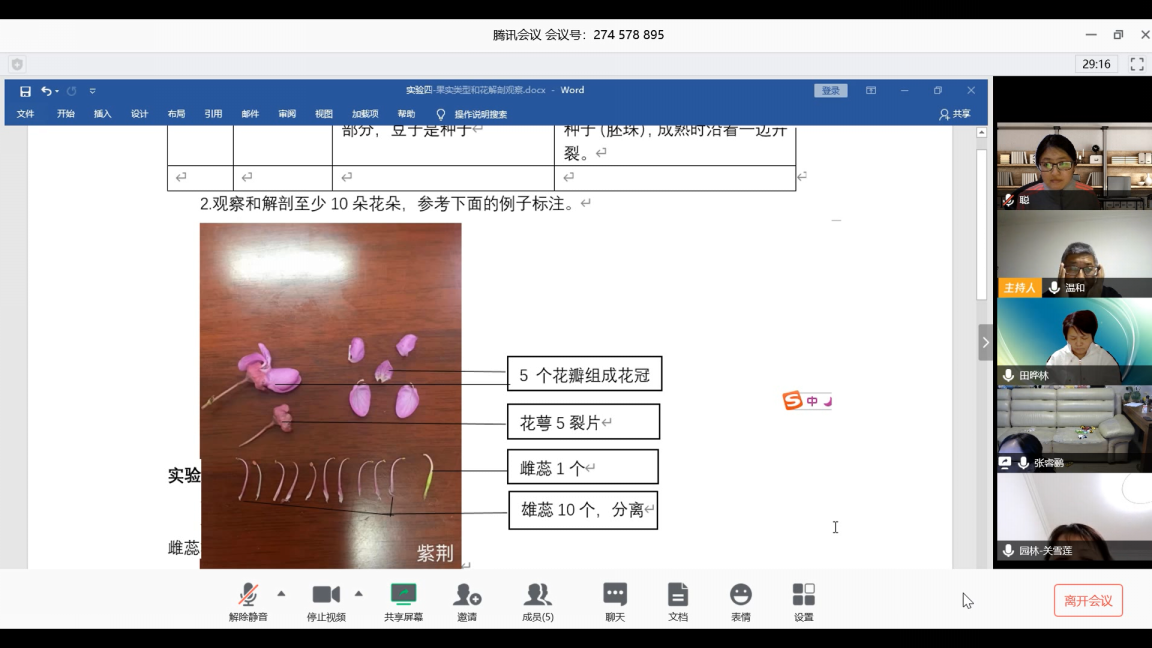Click the 登录 sign-in button in Word
Image resolution: width=1152 pixels, height=648 pixels.
point(830,91)
